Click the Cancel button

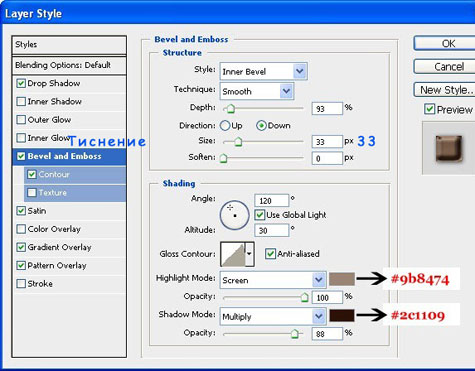(445, 67)
